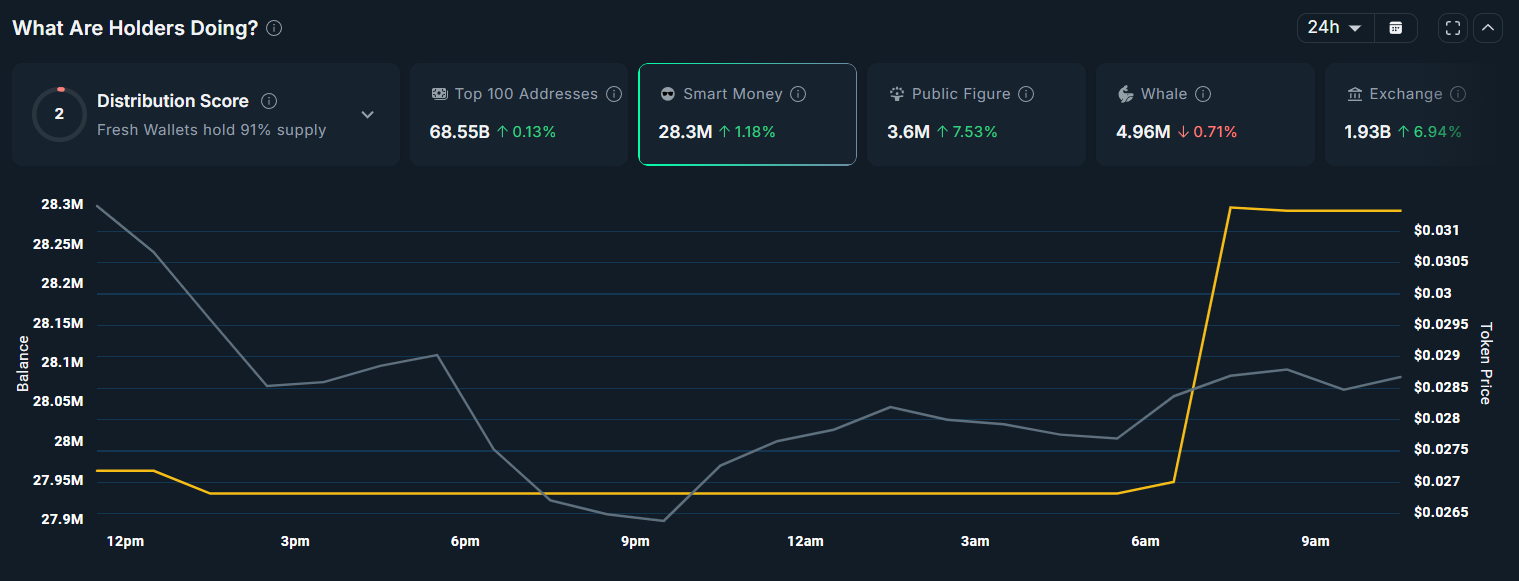Open the calendar date picker
The height and width of the screenshot is (581, 1519).
point(1396,28)
